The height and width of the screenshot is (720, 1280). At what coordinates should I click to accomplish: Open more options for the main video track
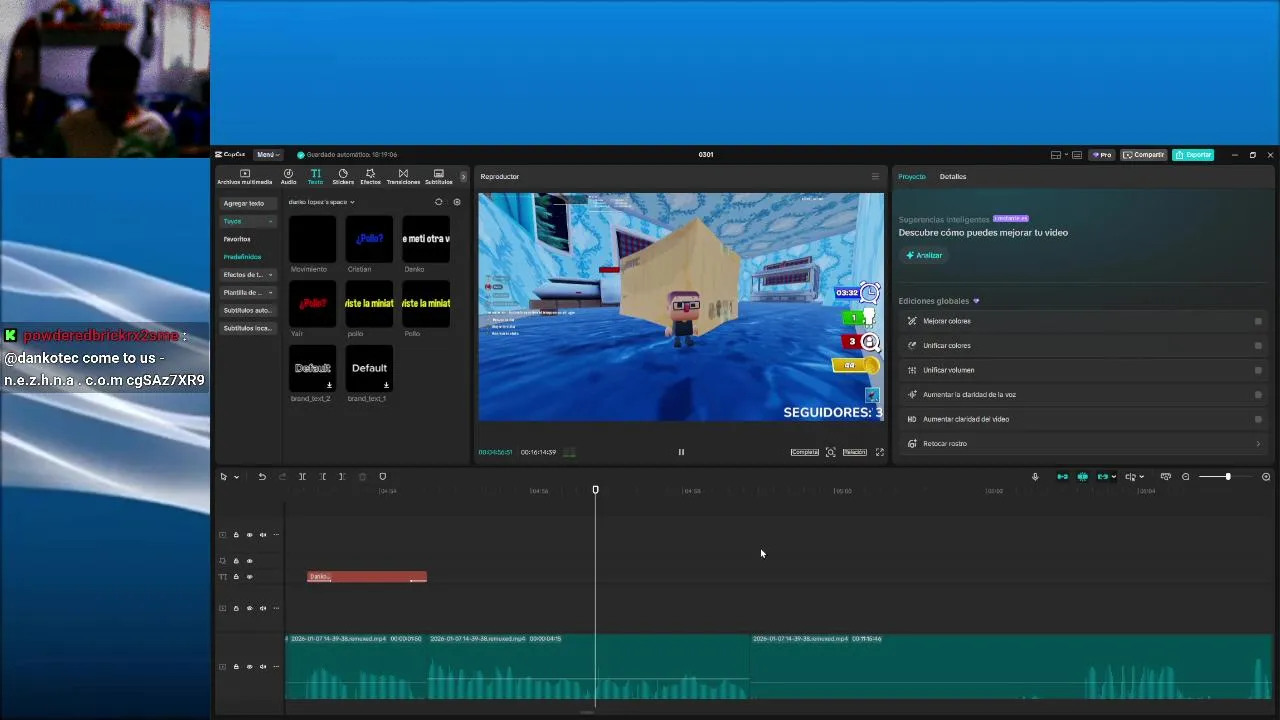pos(276,667)
